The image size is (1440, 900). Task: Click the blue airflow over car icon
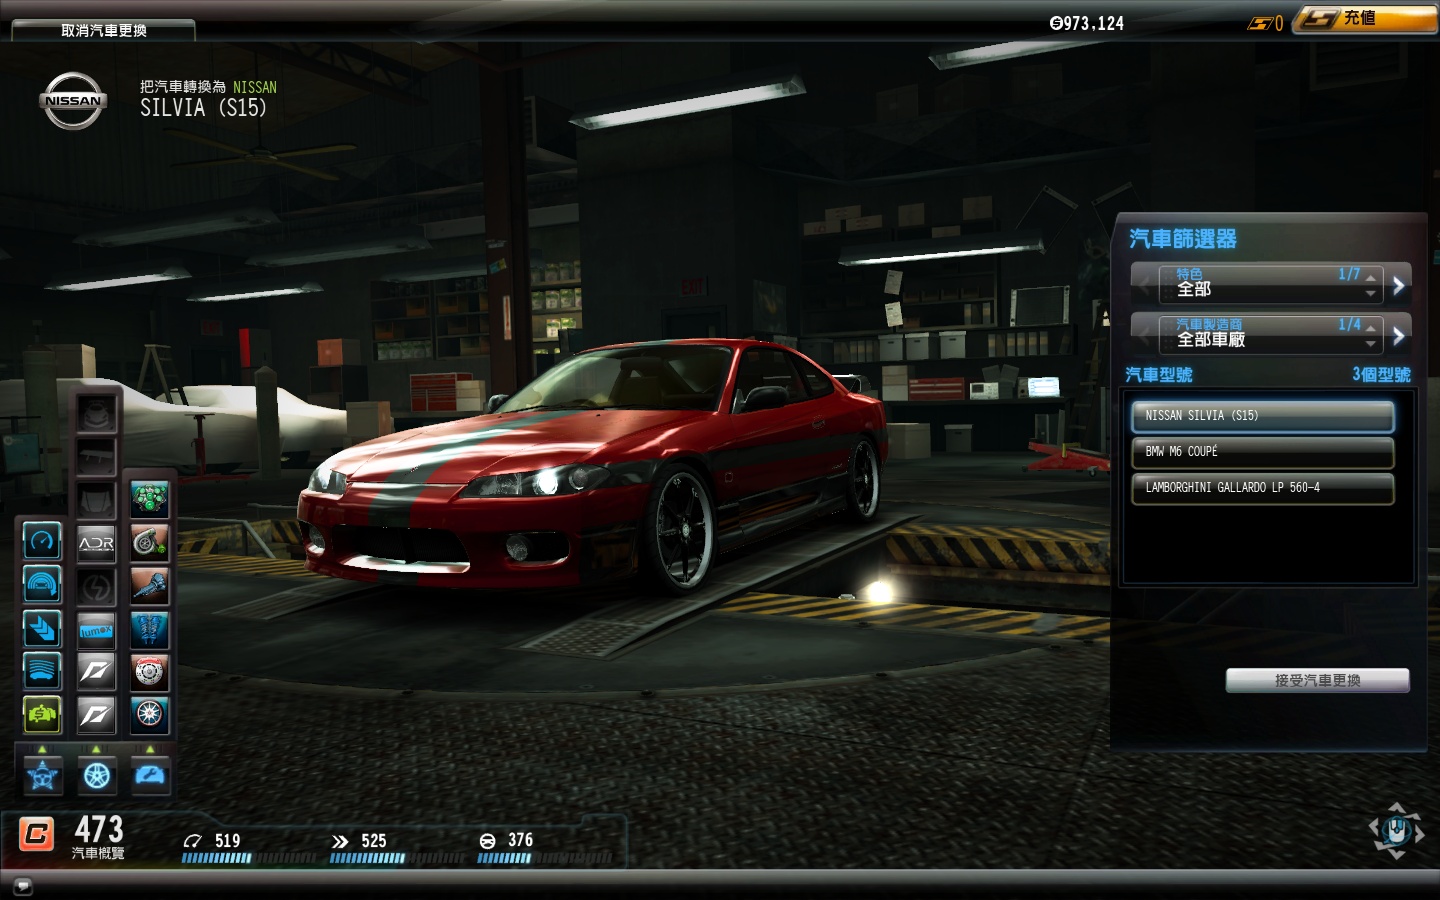42,671
